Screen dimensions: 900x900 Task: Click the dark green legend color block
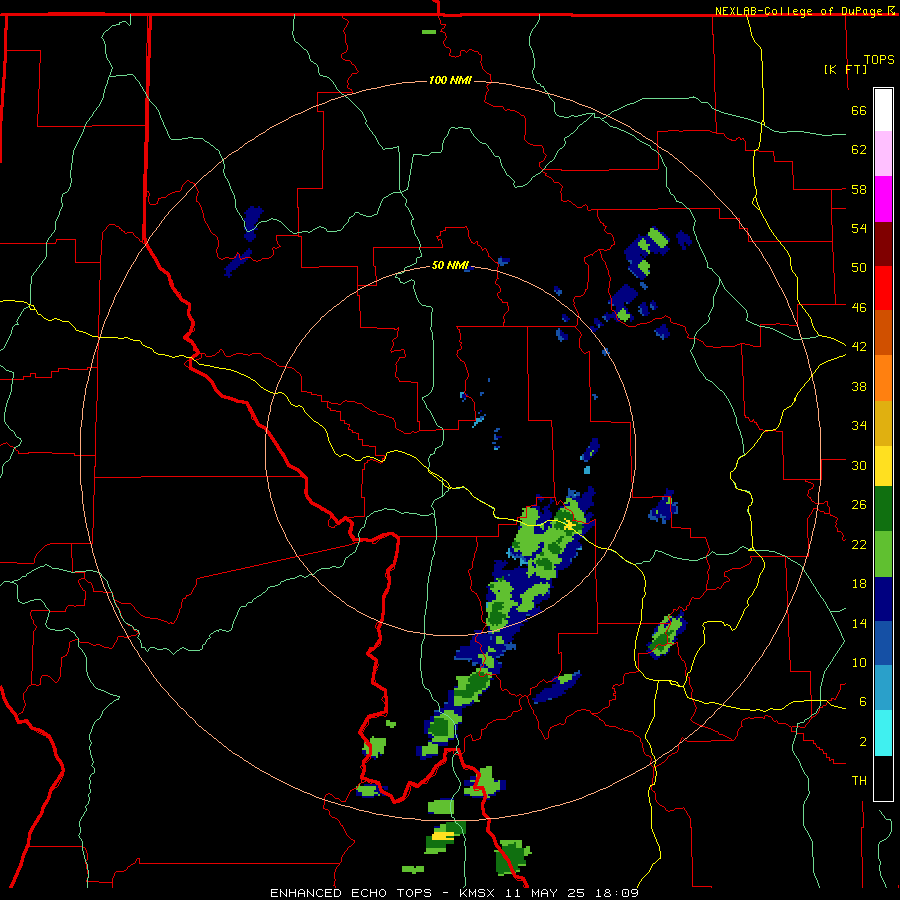883,509
